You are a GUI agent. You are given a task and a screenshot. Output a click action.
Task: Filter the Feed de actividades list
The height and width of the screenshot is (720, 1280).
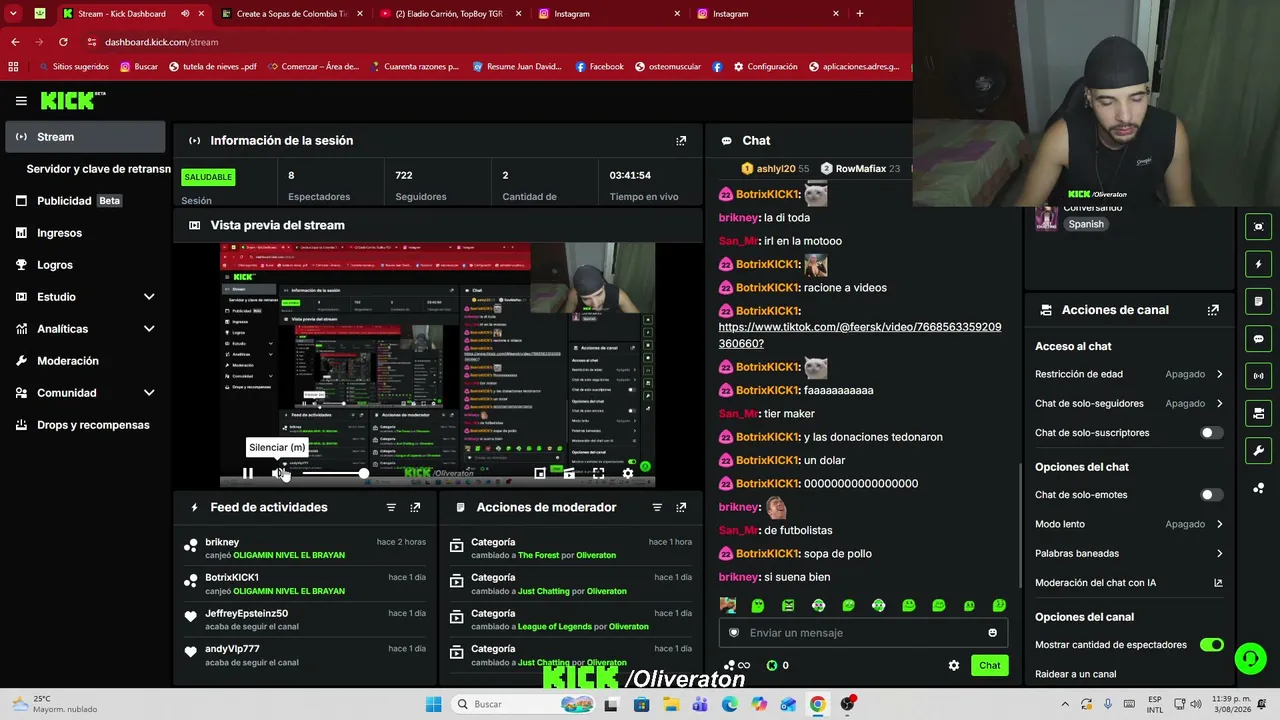coord(391,508)
